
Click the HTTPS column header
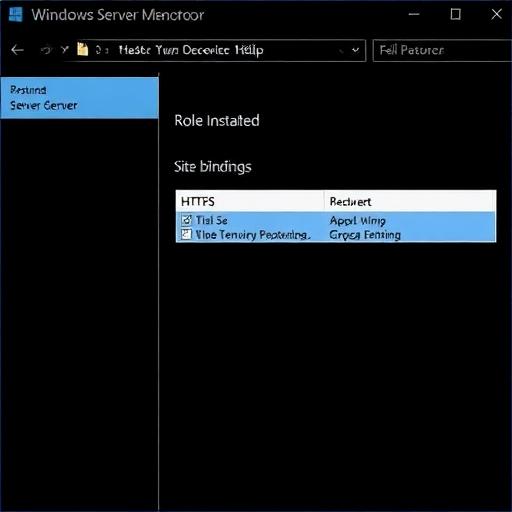[249, 201]
